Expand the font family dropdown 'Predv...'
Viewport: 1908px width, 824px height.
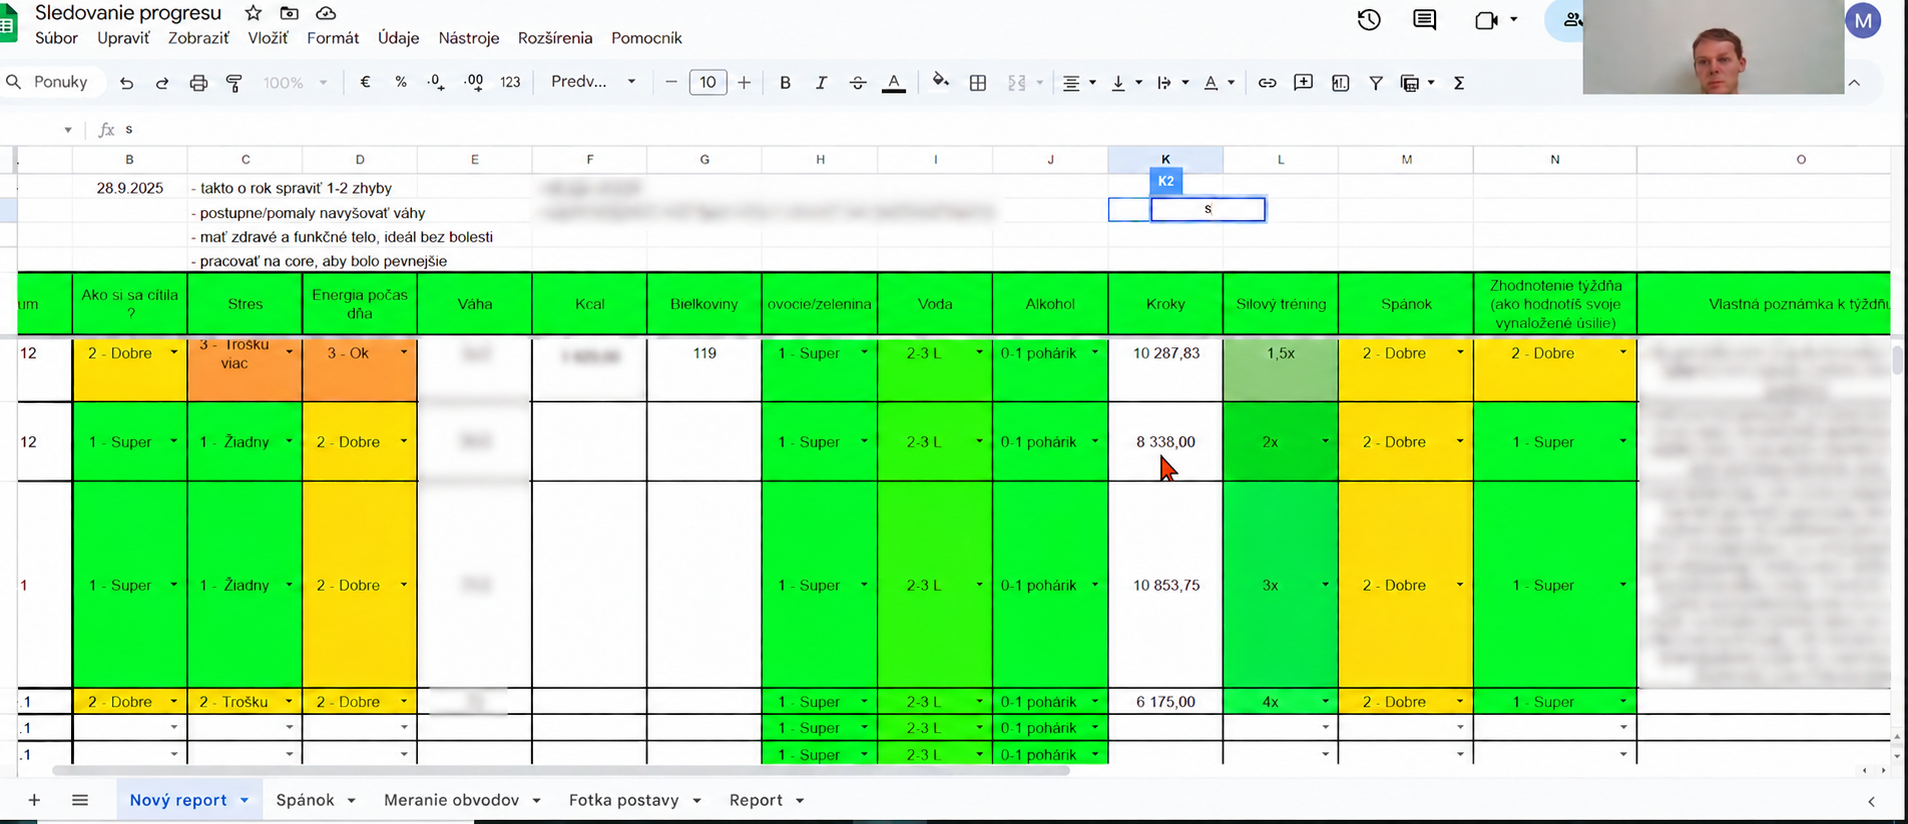tap(593, 82)
